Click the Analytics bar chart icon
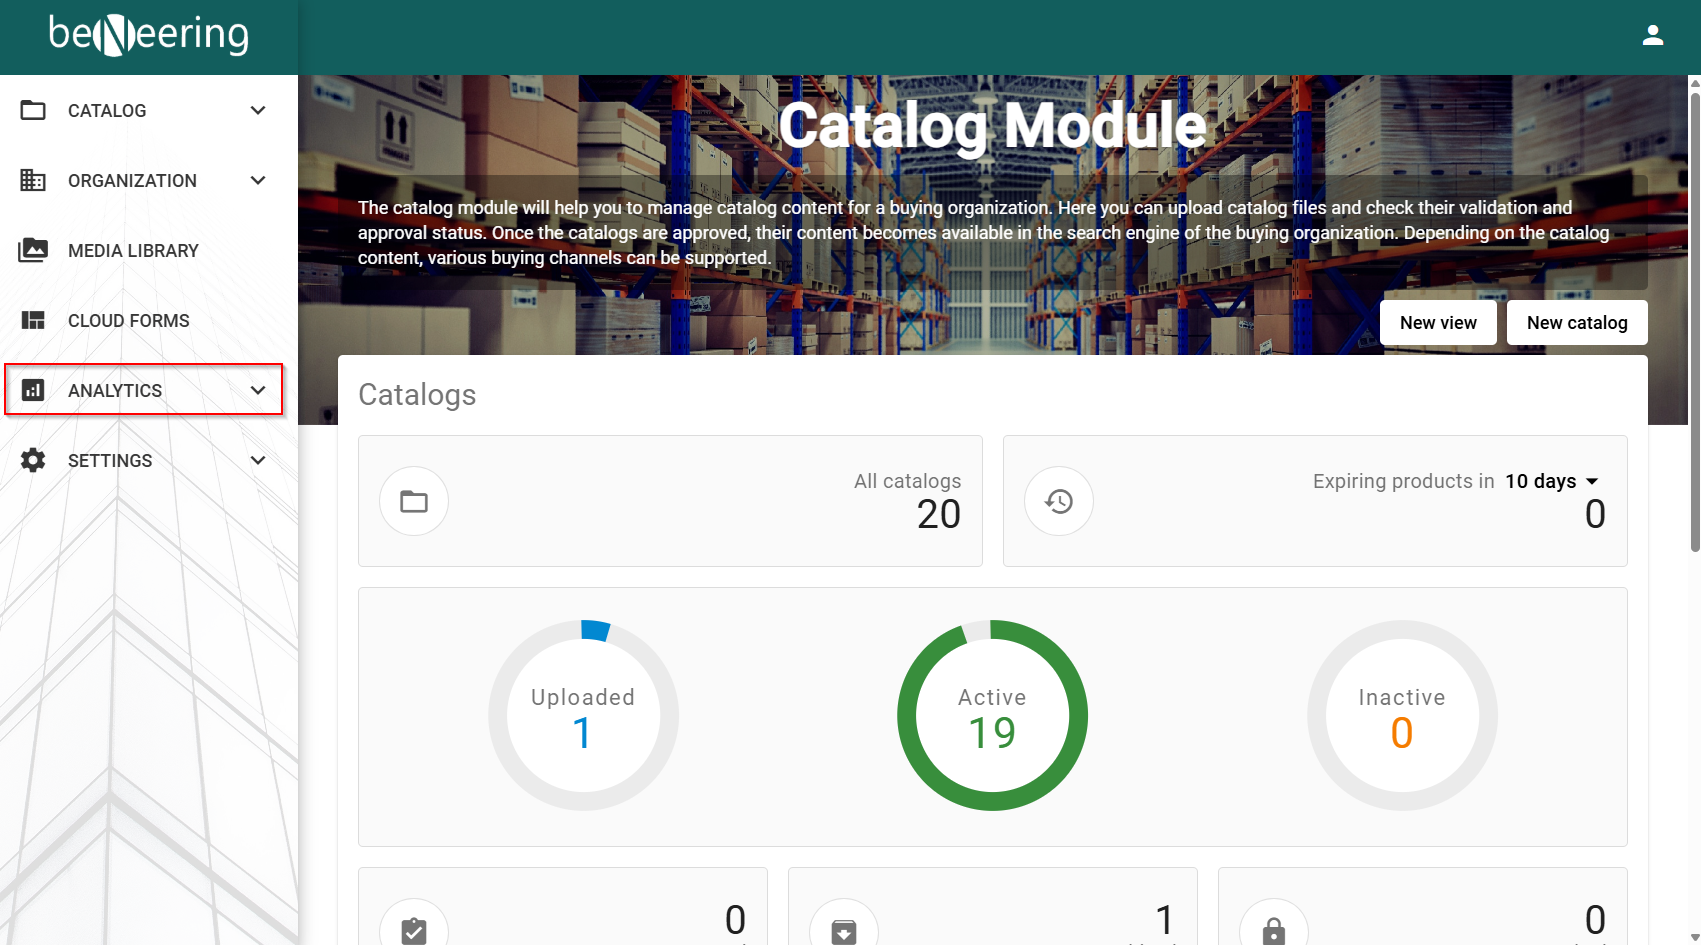The height and width of the screenshot is (945, 1701). click(33, 390)
